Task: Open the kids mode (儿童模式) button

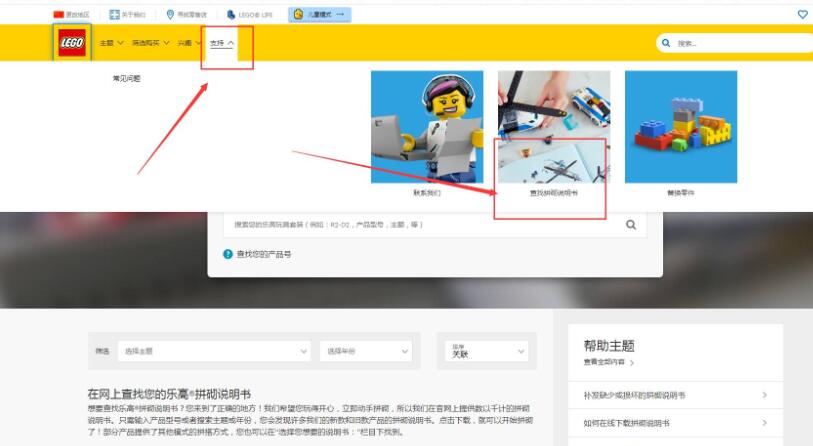Action: pos(319,15)
